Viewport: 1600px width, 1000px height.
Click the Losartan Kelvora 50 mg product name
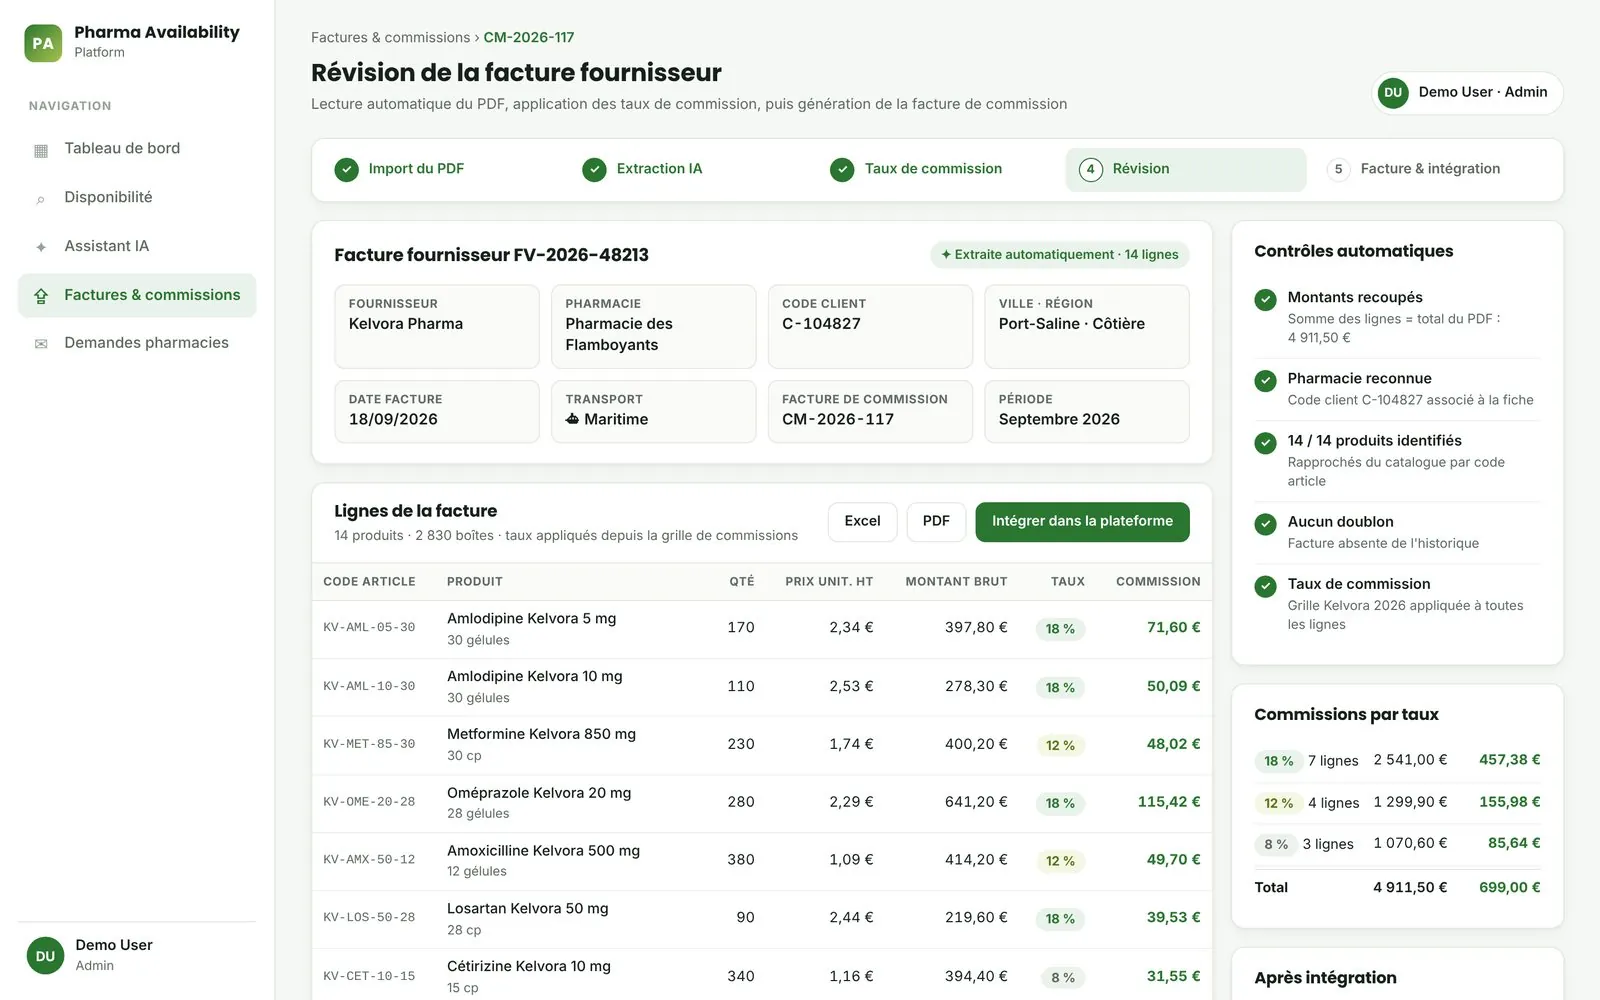coord(527,909)
